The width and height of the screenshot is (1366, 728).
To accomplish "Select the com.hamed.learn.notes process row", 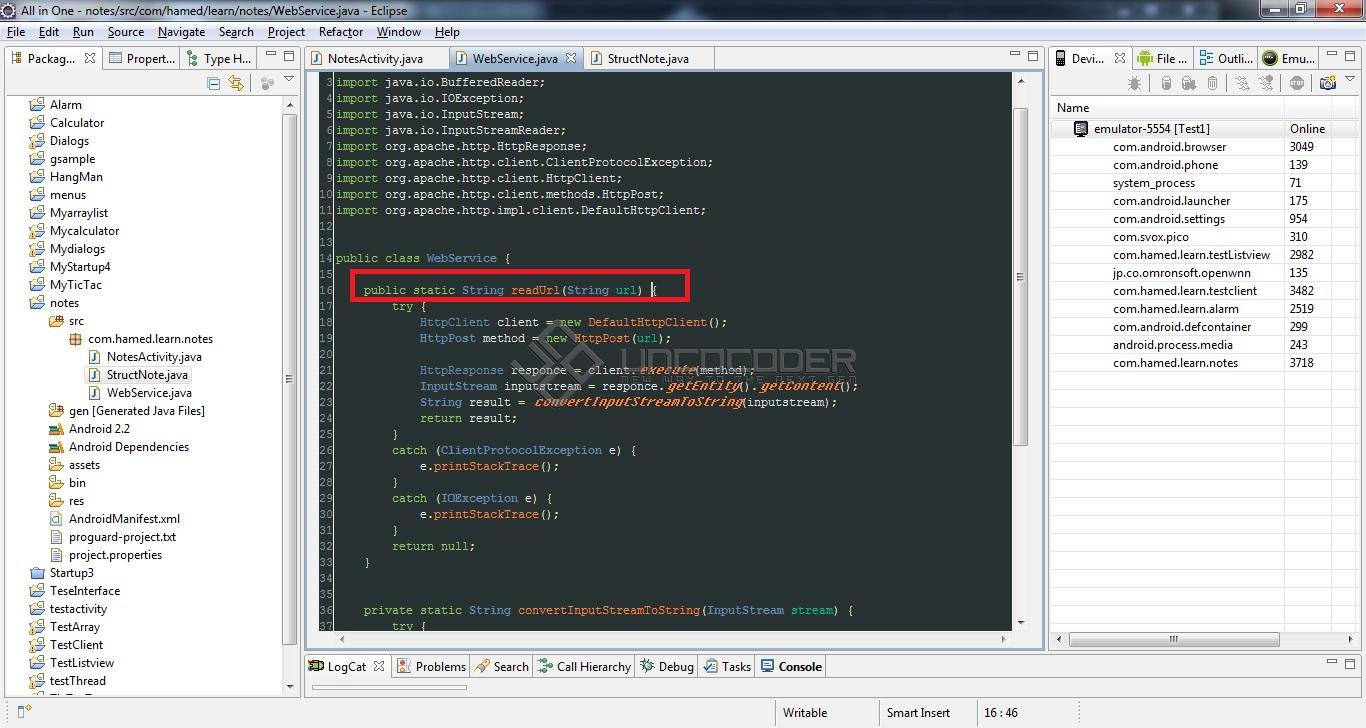I will point(1205,363).
